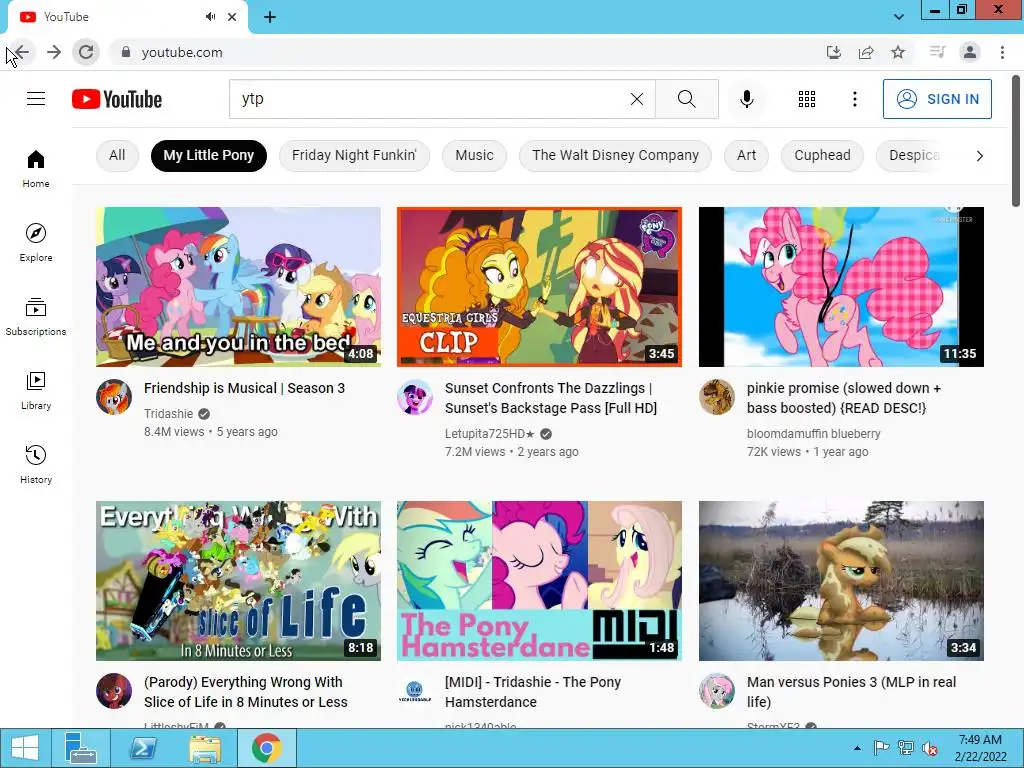Select The Walt Disney Company chip
This screenshot has width=1024, height=768.
click(x=615, y=155)
